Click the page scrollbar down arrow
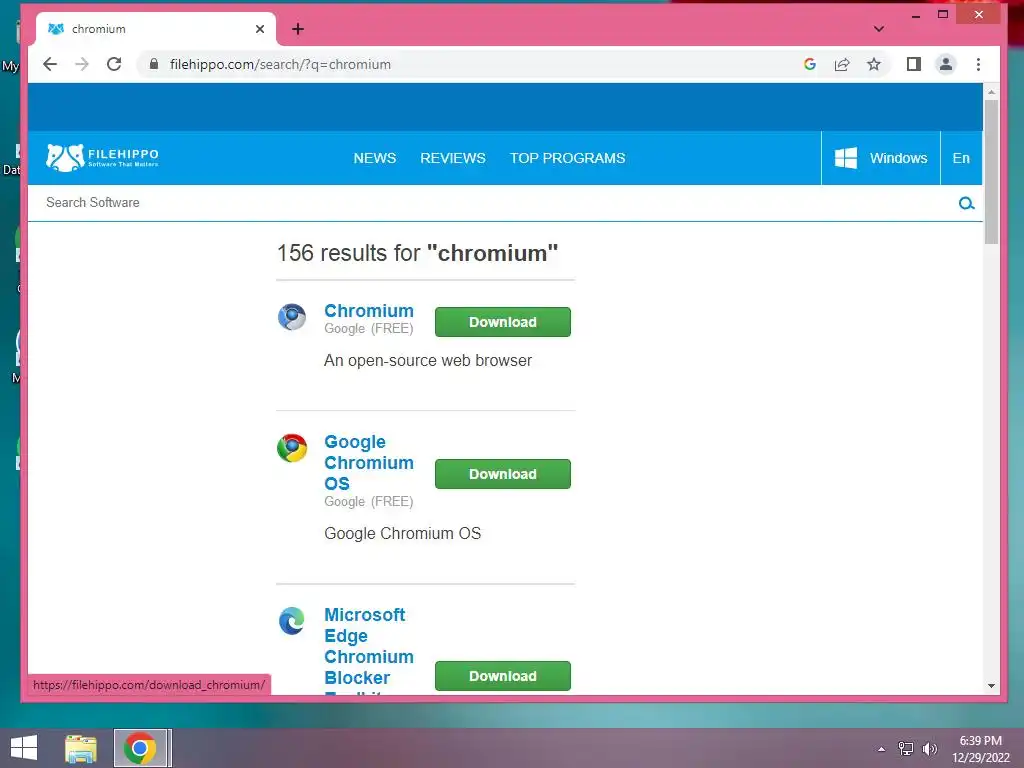This screenshot has width=1024, height=768. (x=991, y=686)
